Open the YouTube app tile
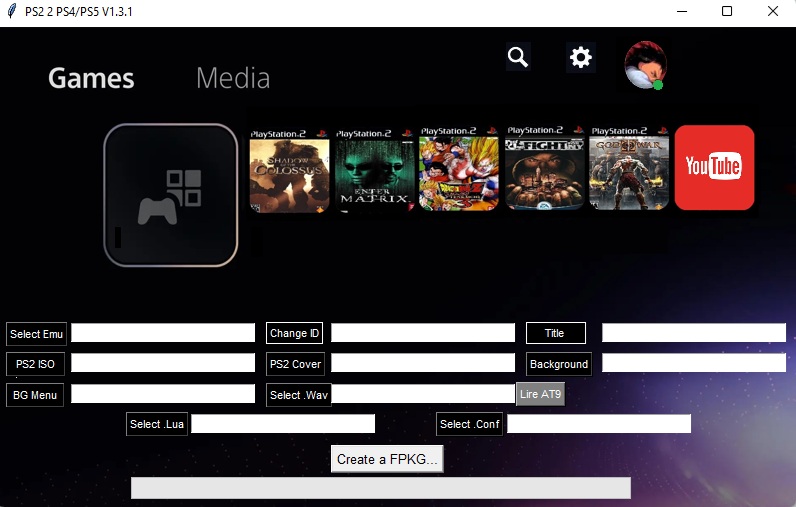The image size is (796, 507). 714,167
